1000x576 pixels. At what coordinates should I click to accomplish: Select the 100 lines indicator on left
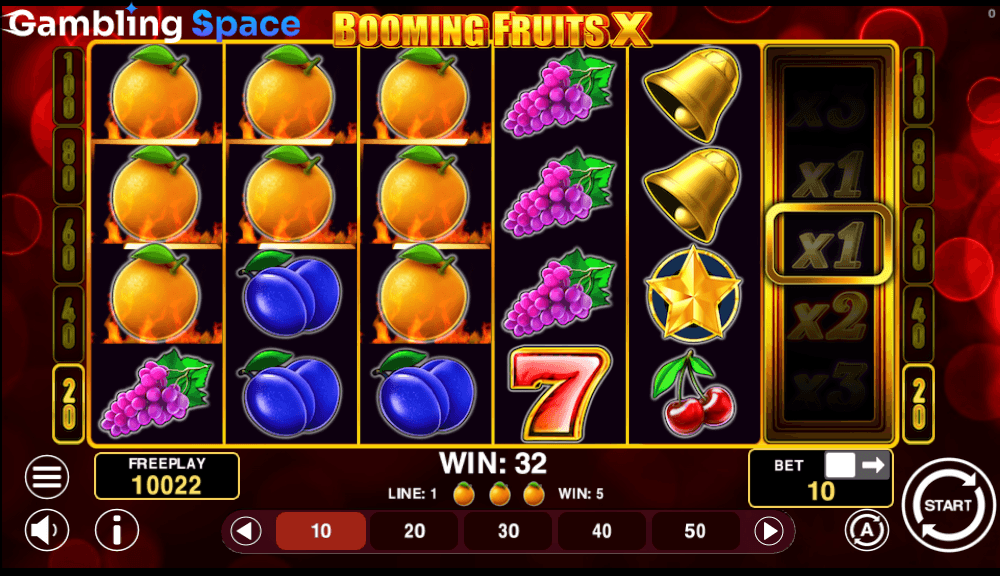(x=69, y=87)
